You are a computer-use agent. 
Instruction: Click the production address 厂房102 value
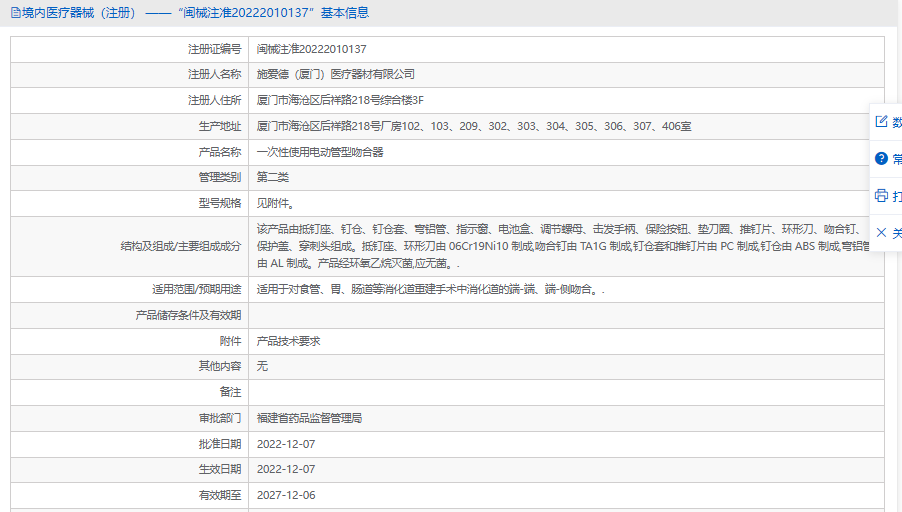pyautogui.click(x=473, y=127)
